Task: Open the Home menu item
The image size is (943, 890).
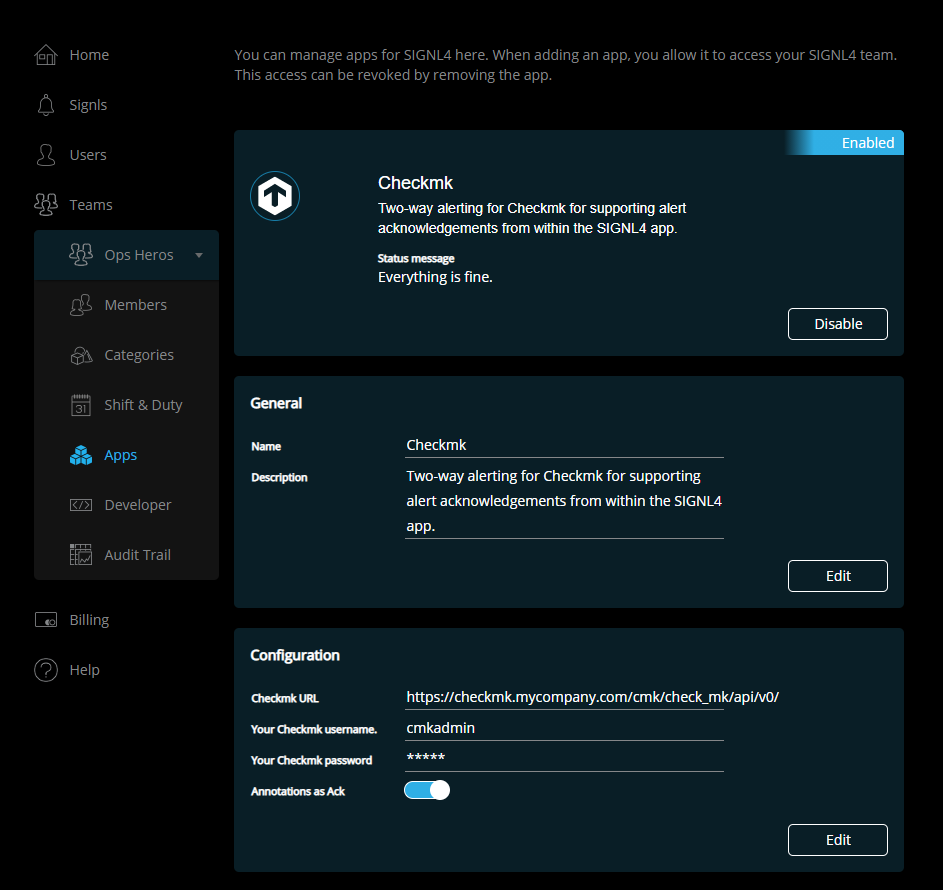Action: point(89,55)
